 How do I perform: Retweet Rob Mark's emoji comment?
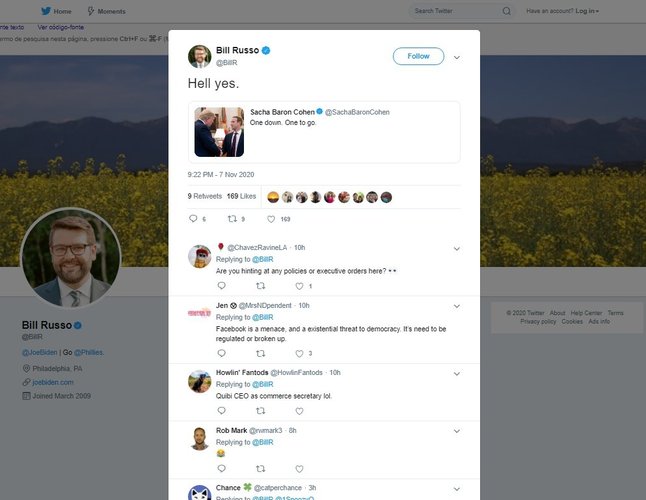[260, 468]
